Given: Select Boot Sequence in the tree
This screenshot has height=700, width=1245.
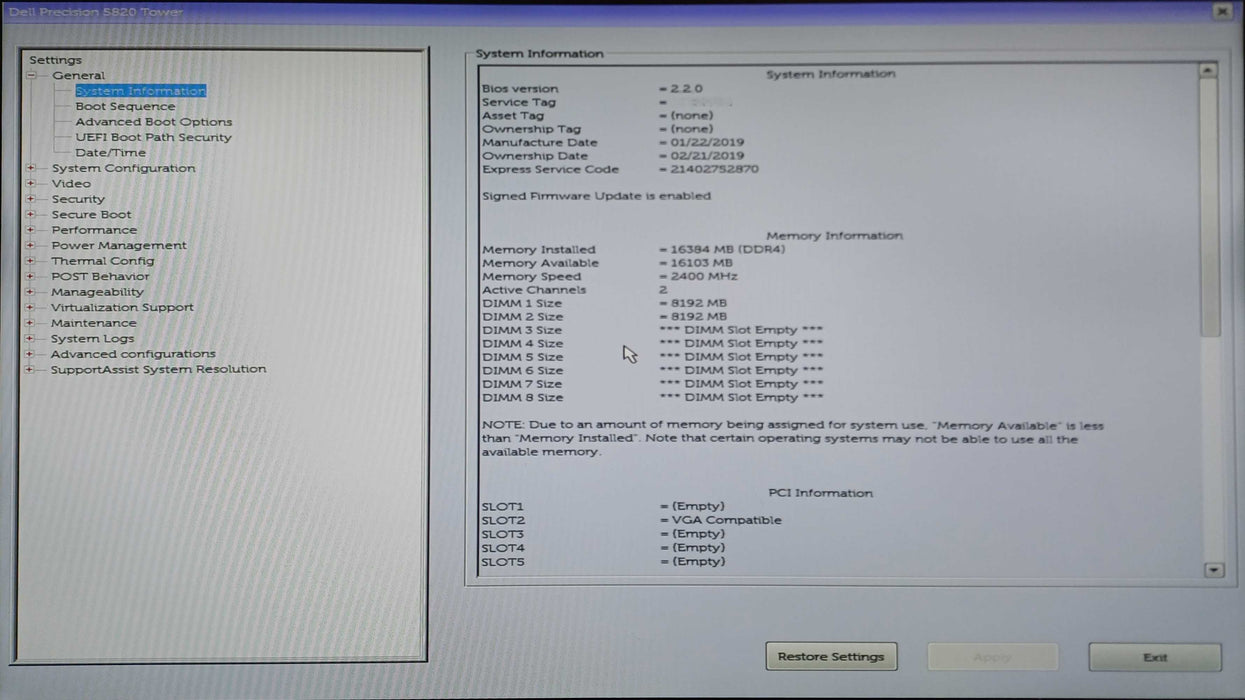Looking at the screenshot, I should (125, 106).
